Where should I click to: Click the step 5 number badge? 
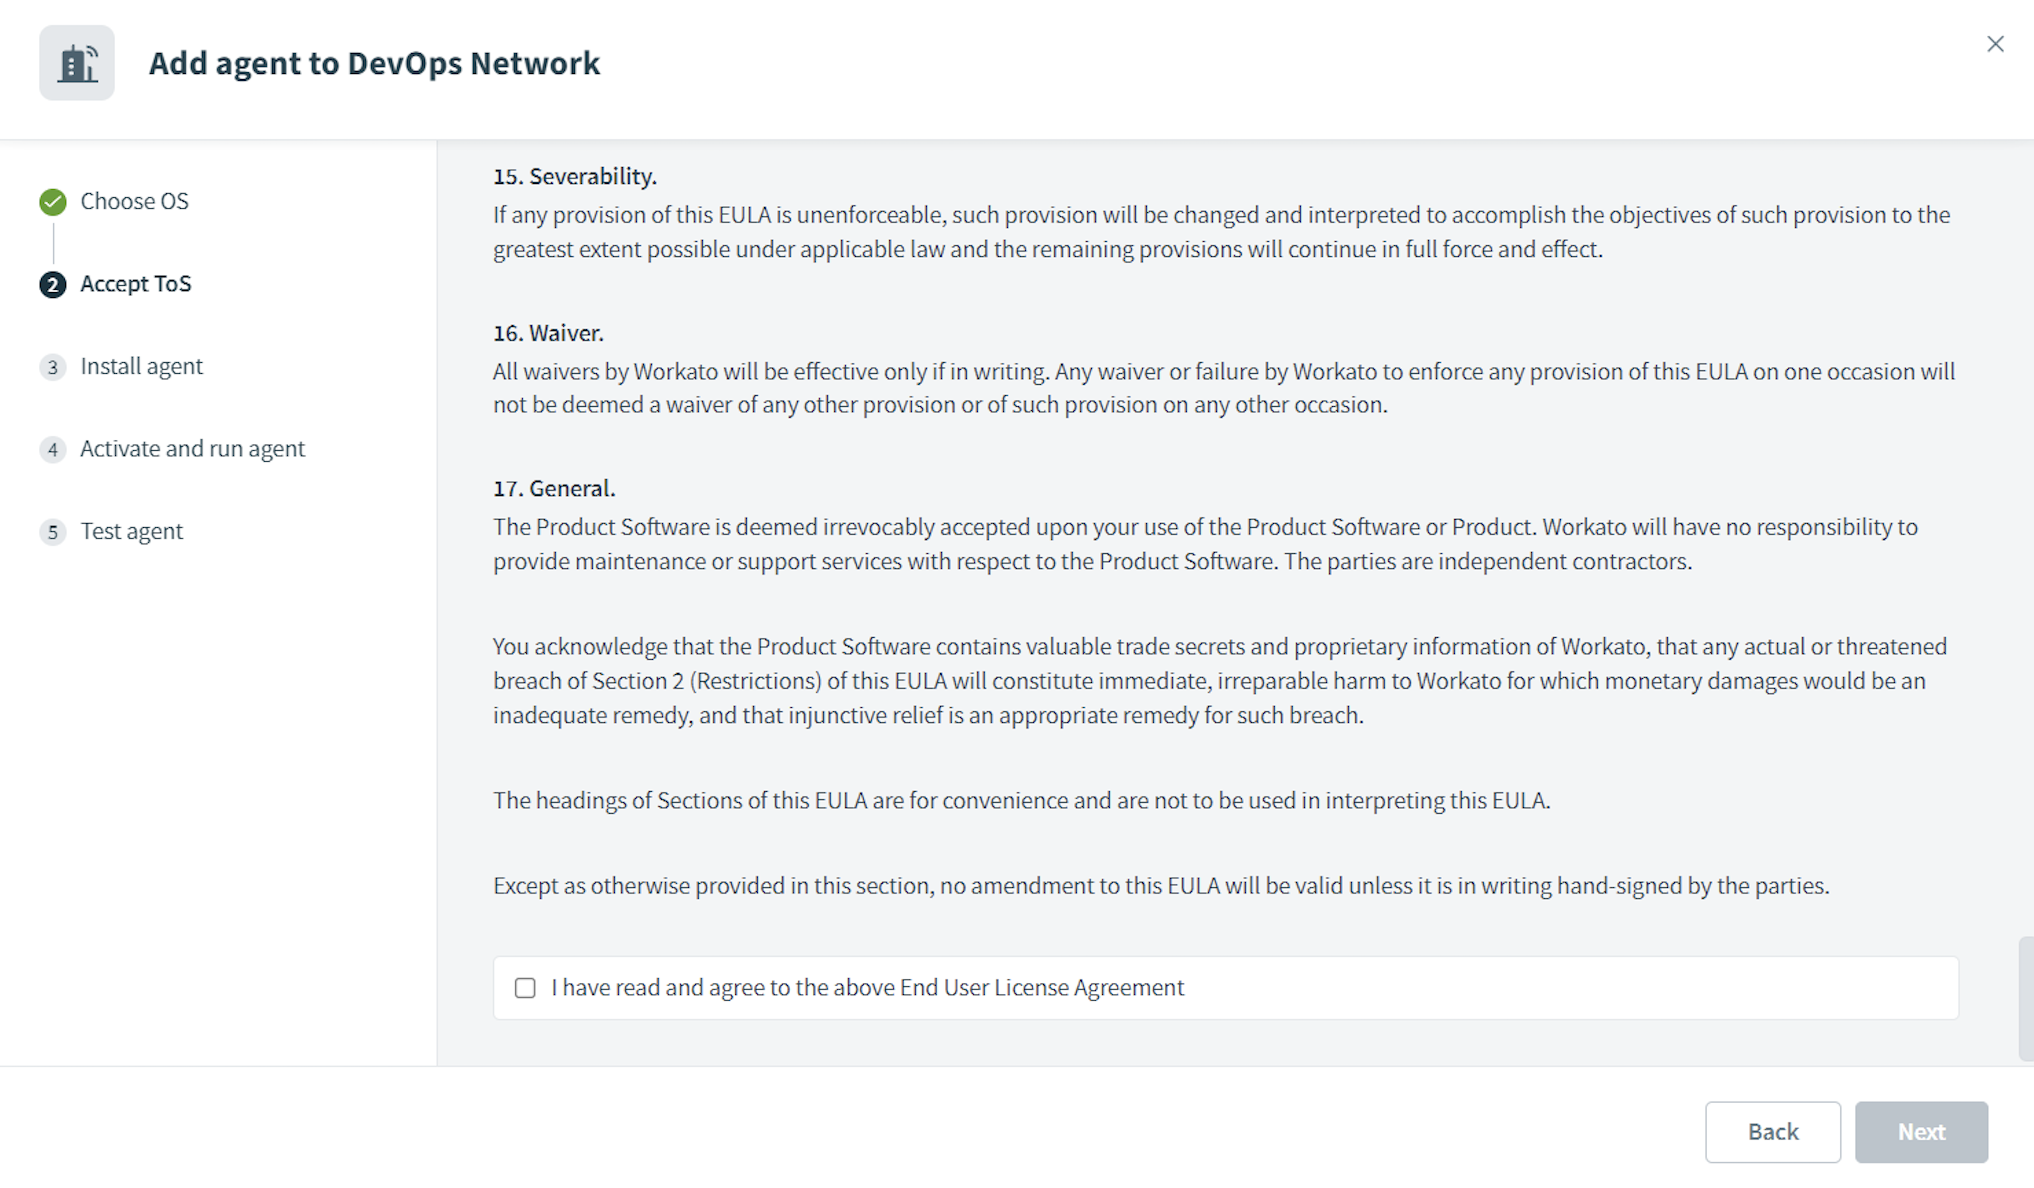pyautogui.click(x=53, y=532)
